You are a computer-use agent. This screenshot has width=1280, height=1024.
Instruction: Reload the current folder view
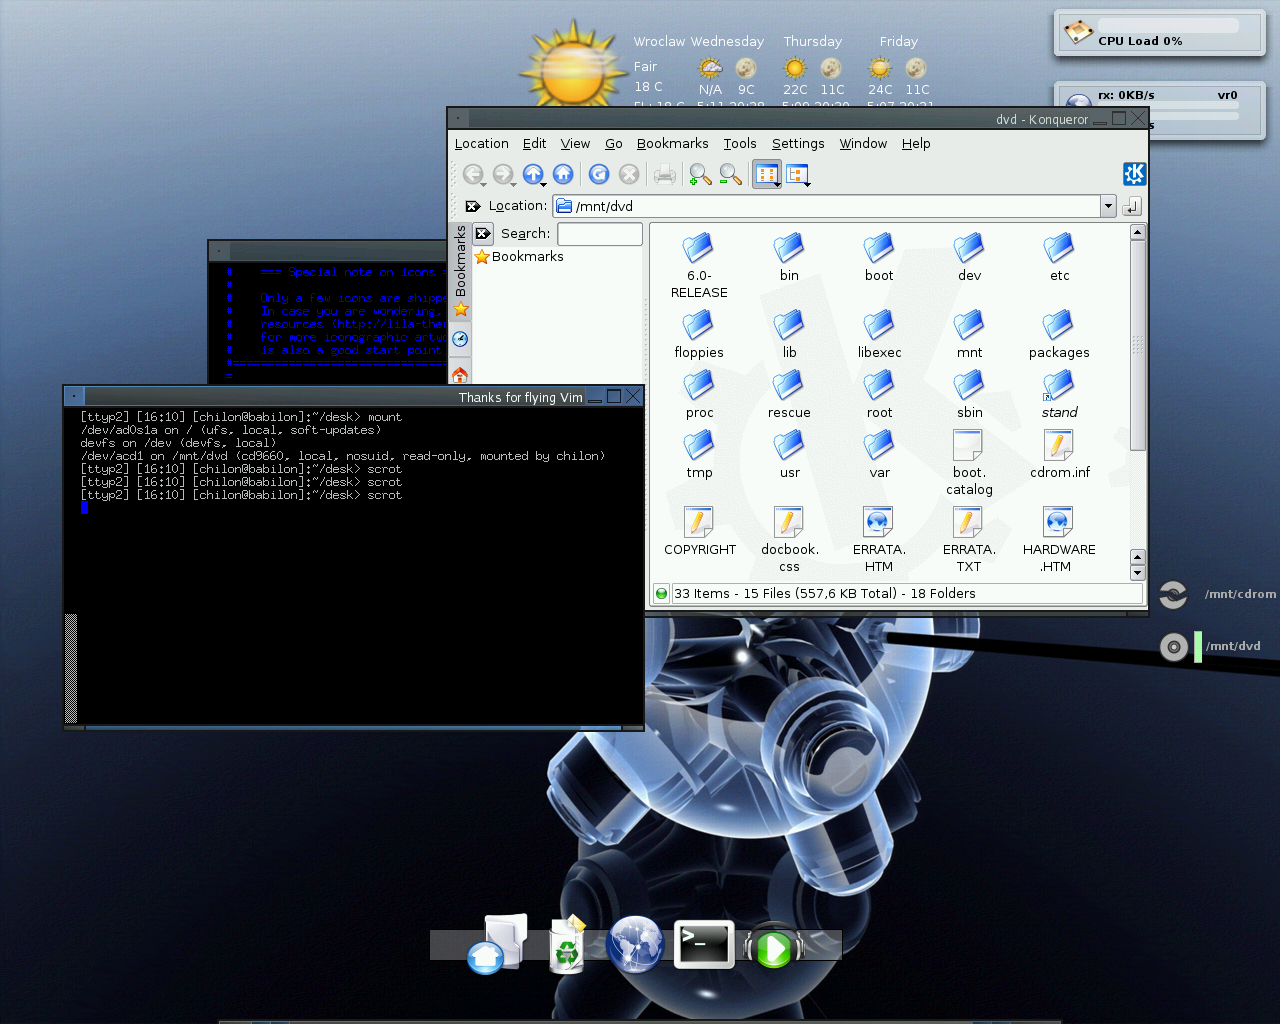[599, 174]
